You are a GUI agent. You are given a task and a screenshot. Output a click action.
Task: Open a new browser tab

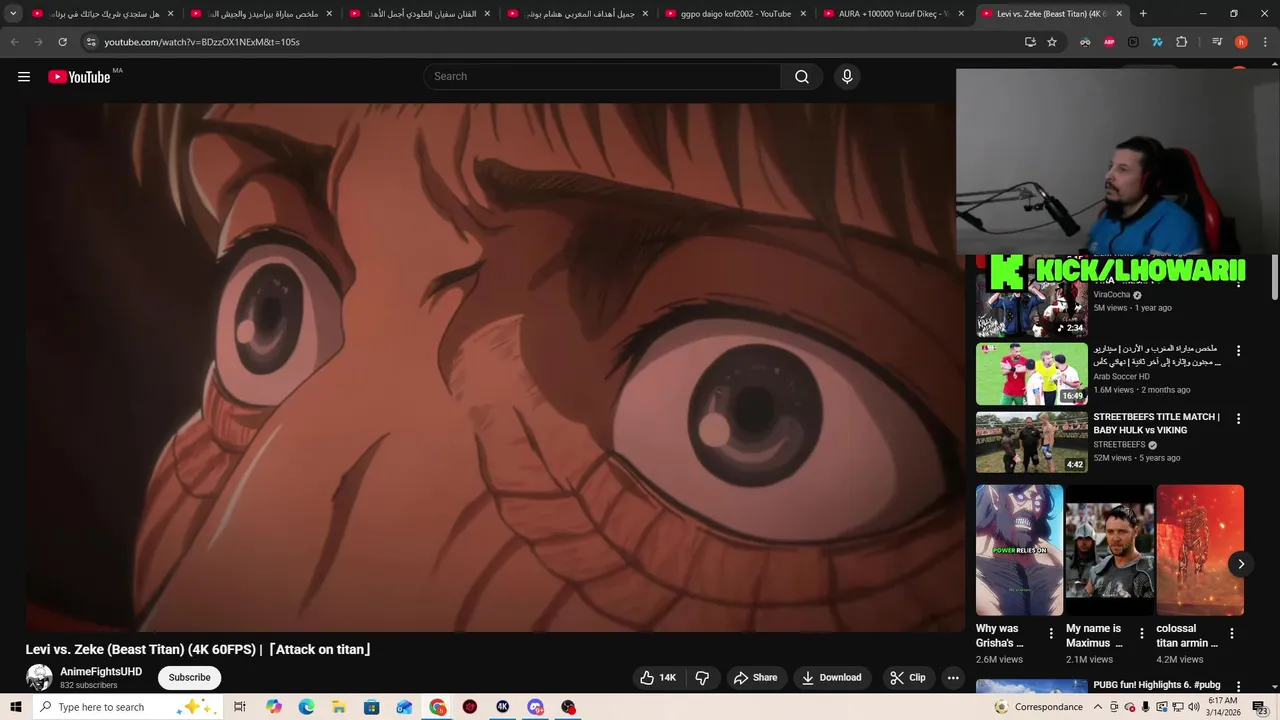[1143, 14]
